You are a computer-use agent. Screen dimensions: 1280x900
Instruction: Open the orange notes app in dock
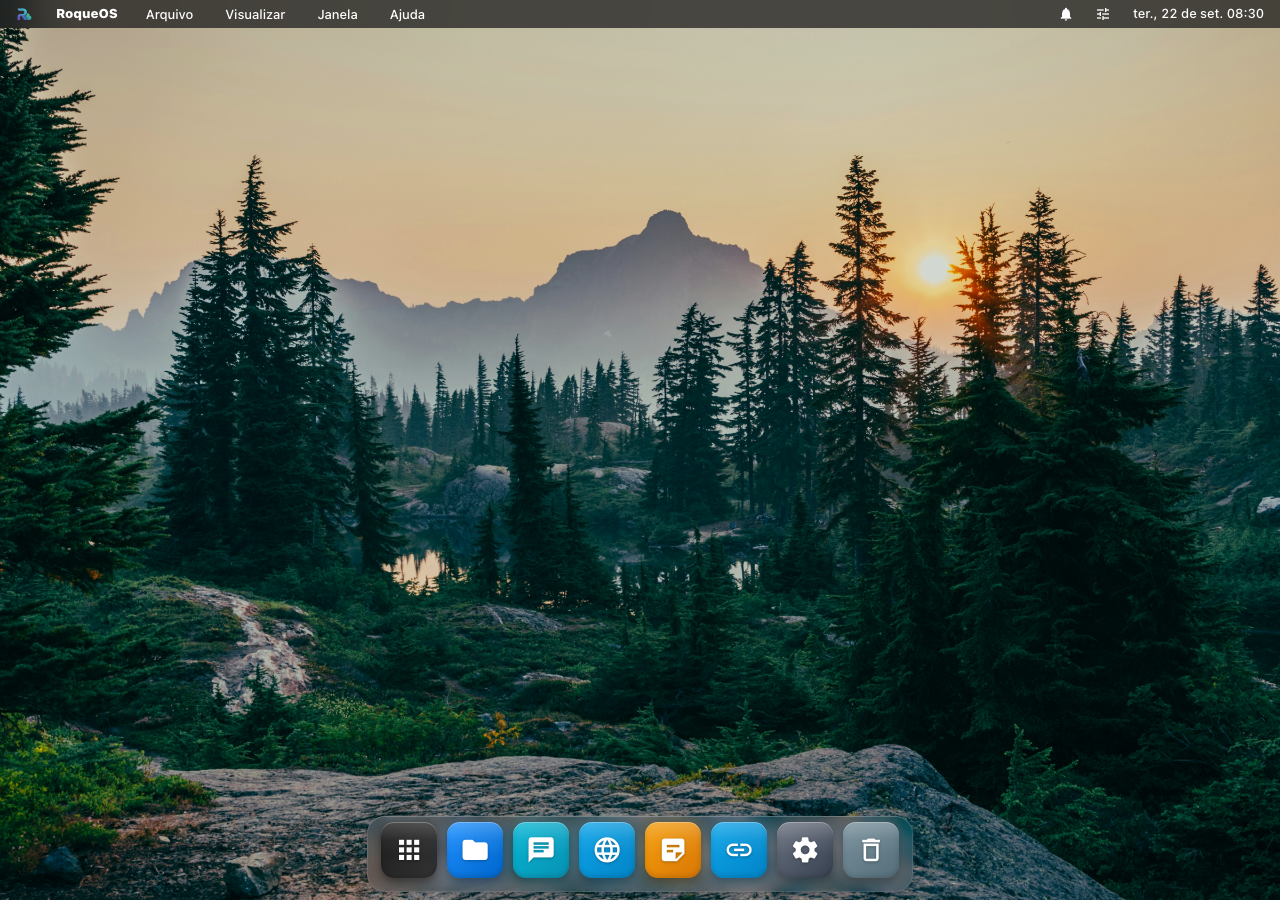tap(673, 850)
